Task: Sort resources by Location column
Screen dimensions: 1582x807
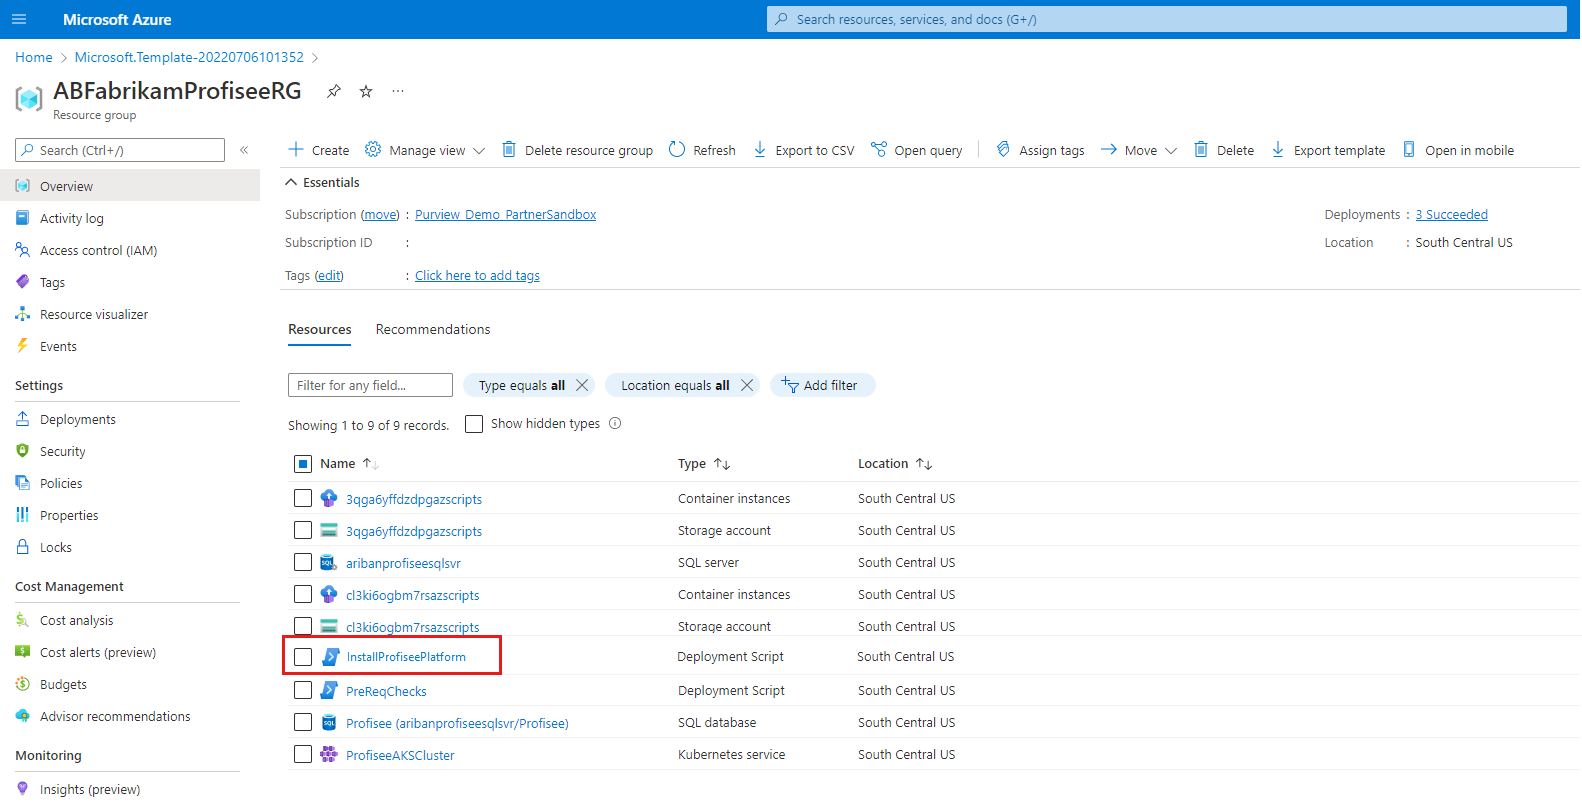Action: tap(895, 464)
